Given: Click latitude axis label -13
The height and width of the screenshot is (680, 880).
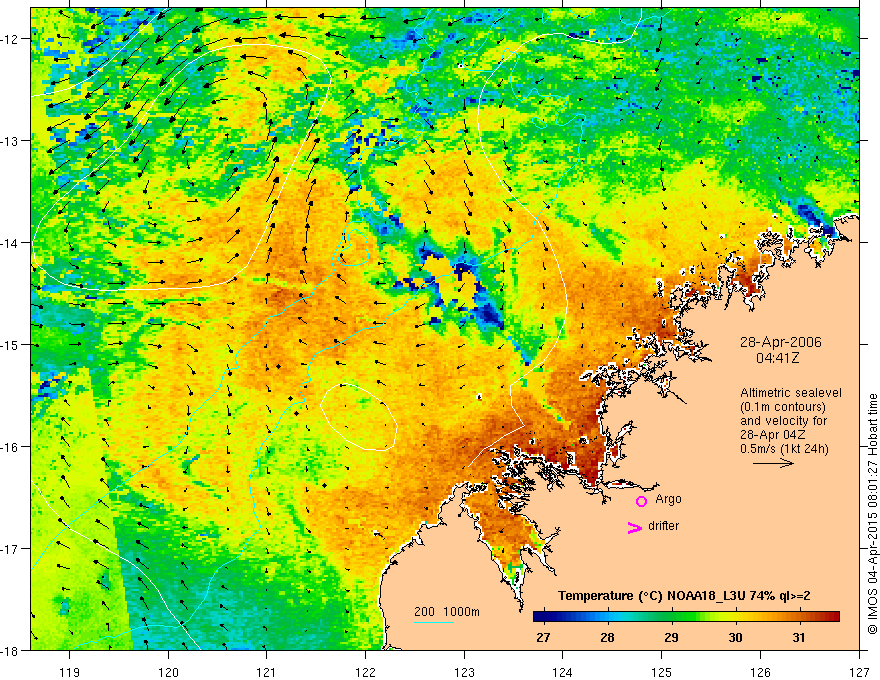Looking at the screenshot, I should (11, 141).
